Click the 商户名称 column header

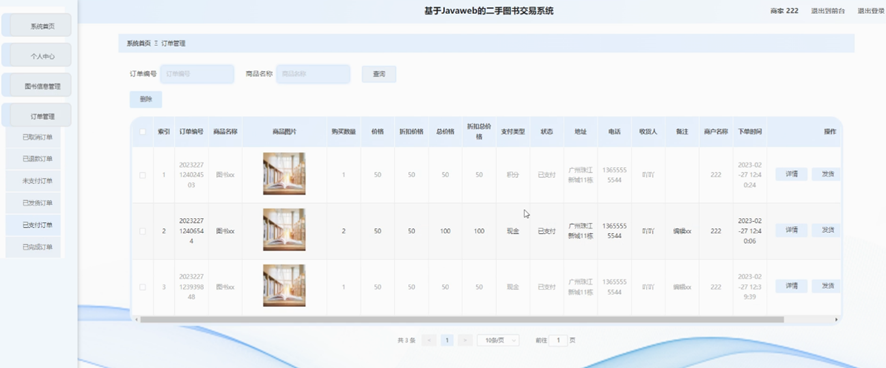click(x=716, y=132)
